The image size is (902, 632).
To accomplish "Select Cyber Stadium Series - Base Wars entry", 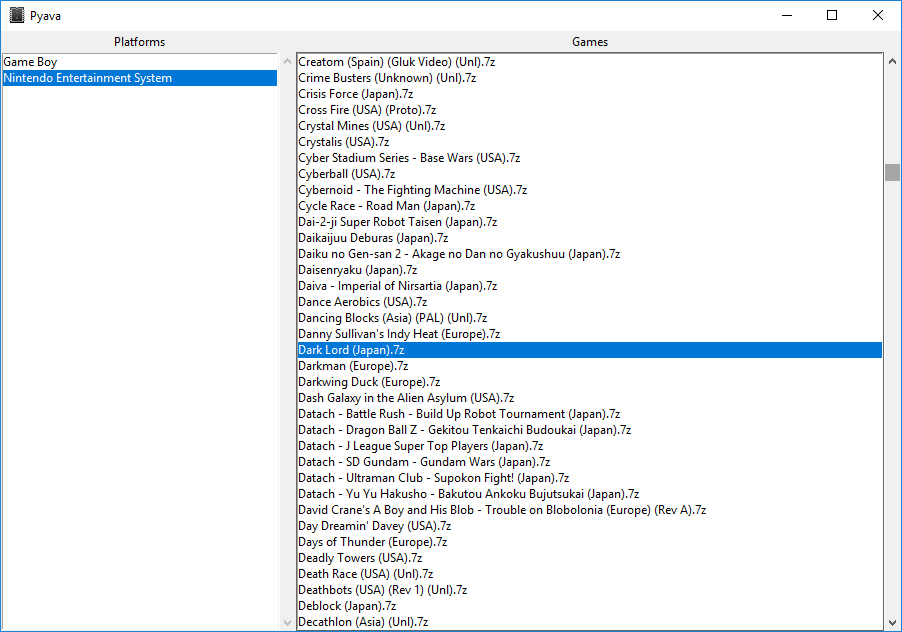I will click(x=590, y=158).
